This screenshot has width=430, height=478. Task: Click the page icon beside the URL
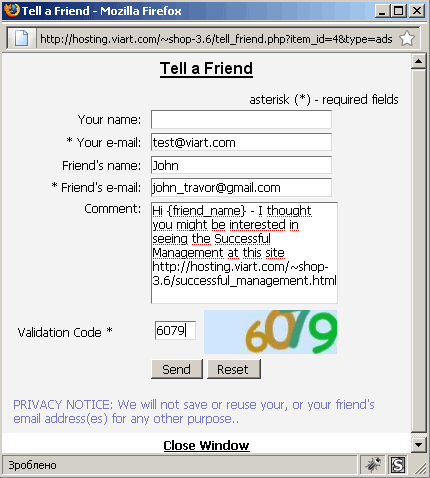(21, 38)
